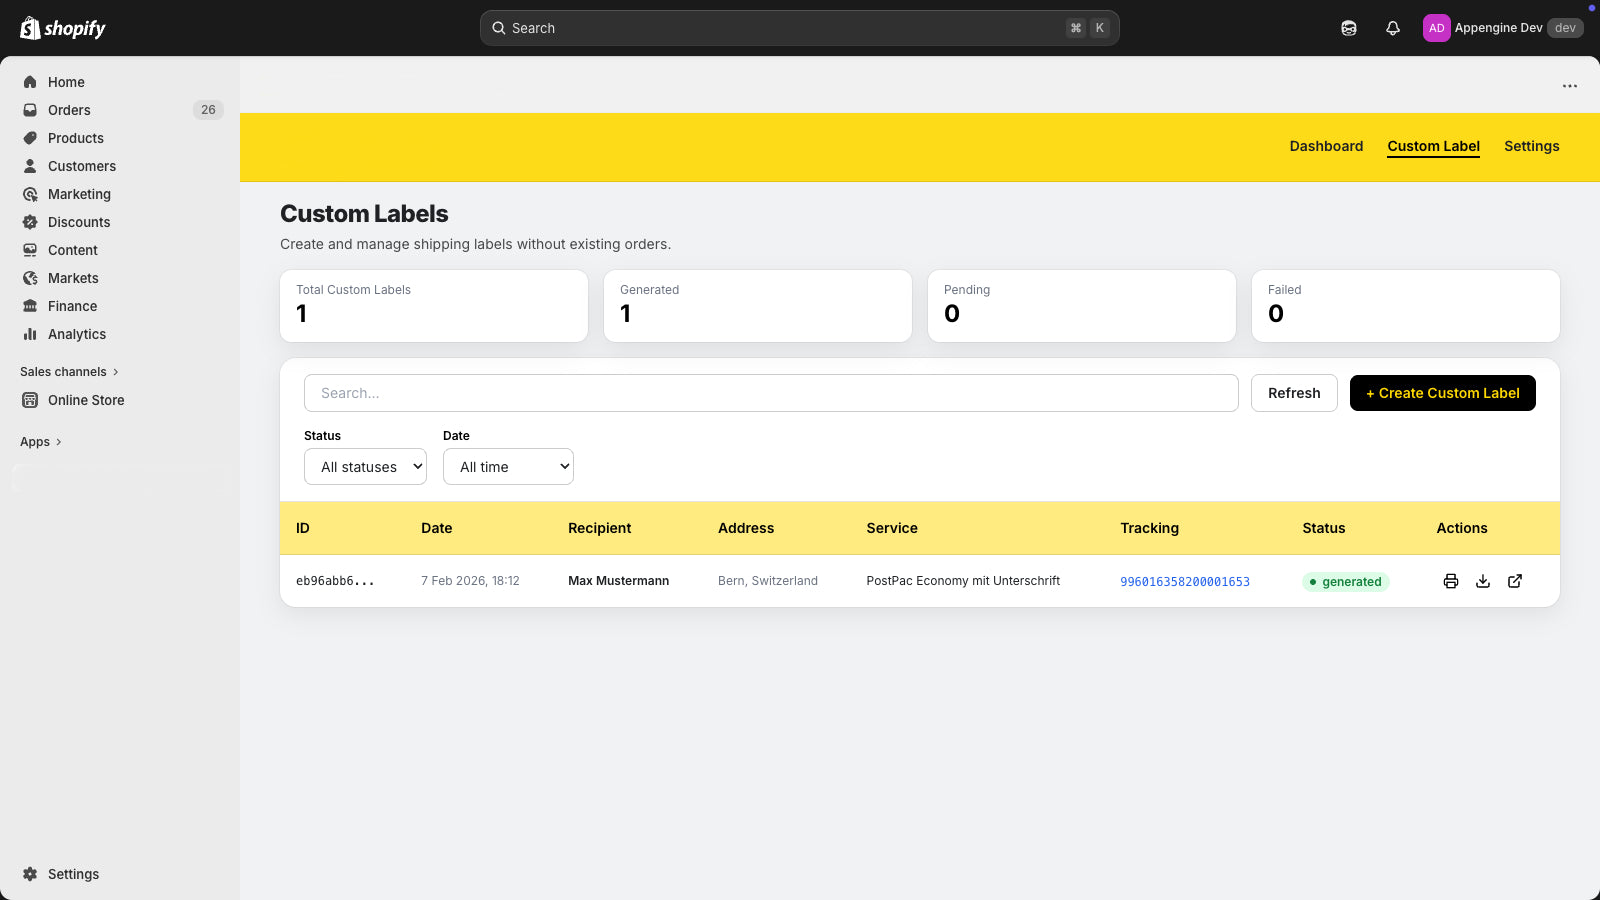Click the Refresh button
Screen dimensions: 1600x900
(x=1294, y=393)
